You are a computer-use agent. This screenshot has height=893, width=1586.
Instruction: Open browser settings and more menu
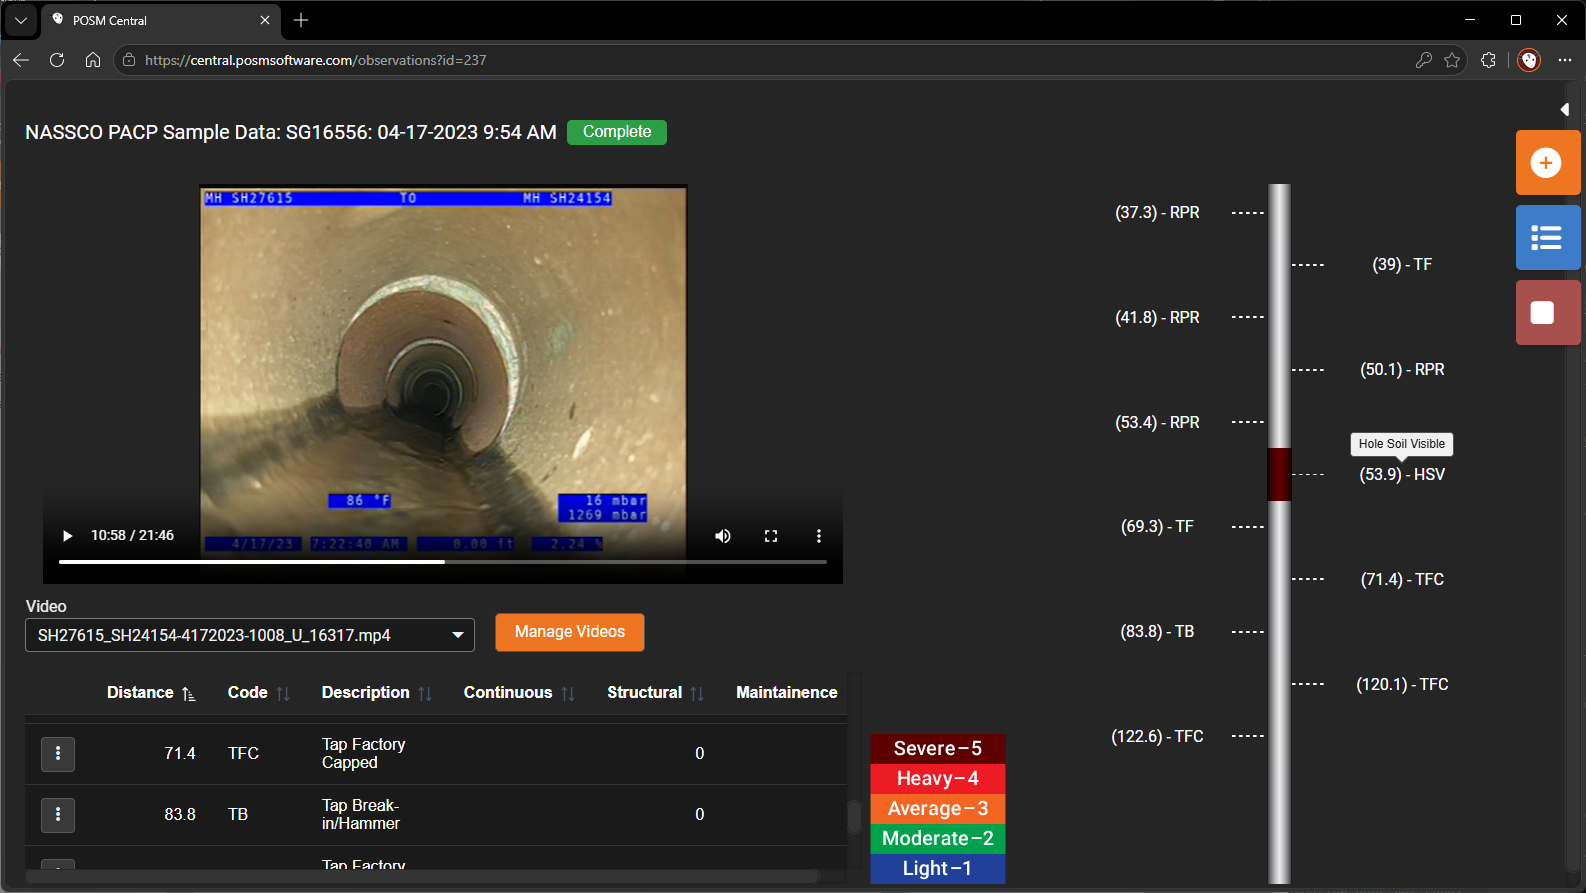click(x=1565, y=60)
